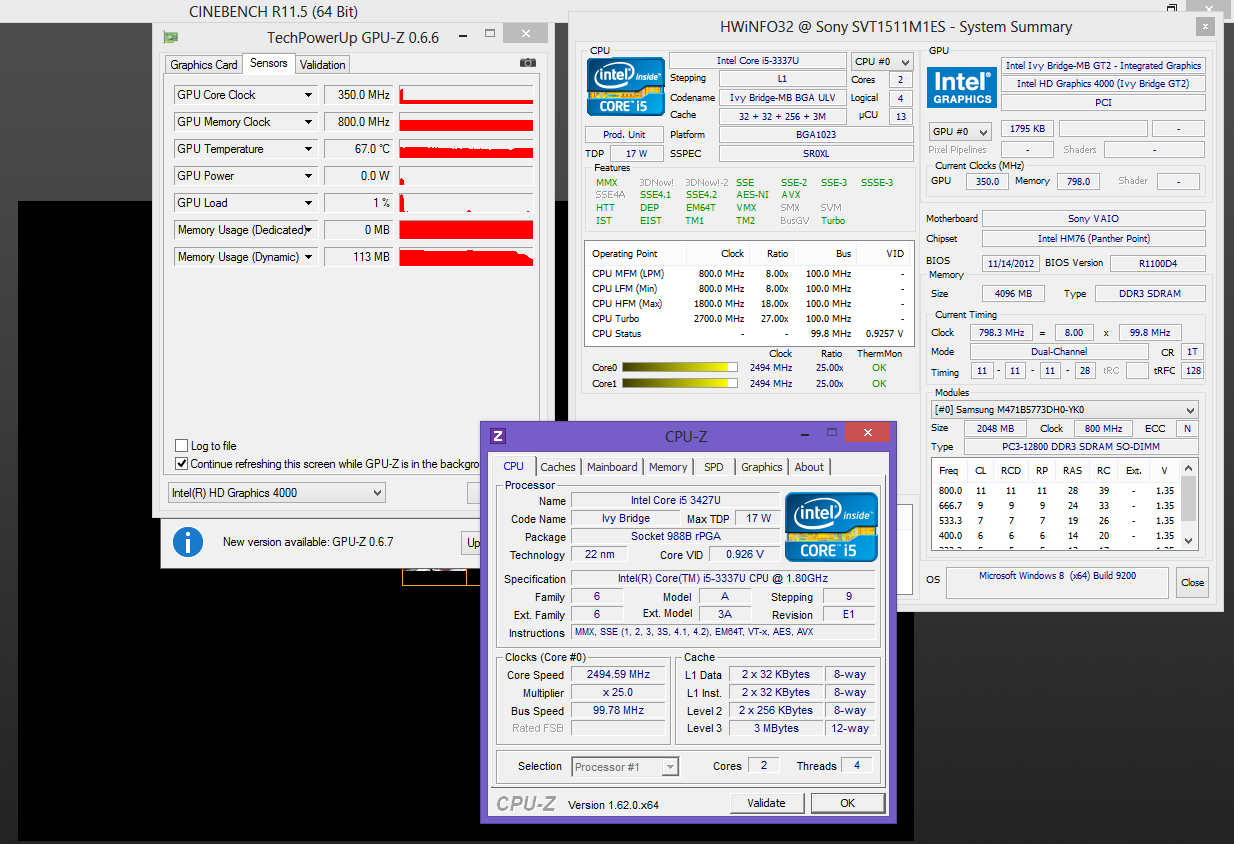This screenshot has width=1234, height=844.
Task: Switch to SPD tab in CPU-Z
Action: (x=714, y=467)
